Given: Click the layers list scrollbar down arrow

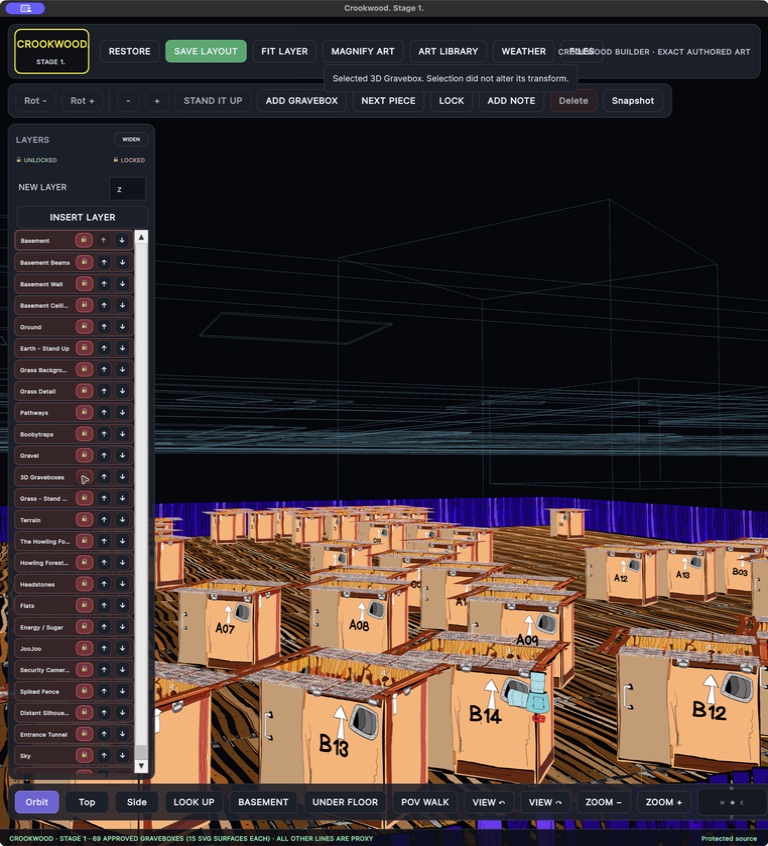Looking at the screenshot, I should point(141,766).
